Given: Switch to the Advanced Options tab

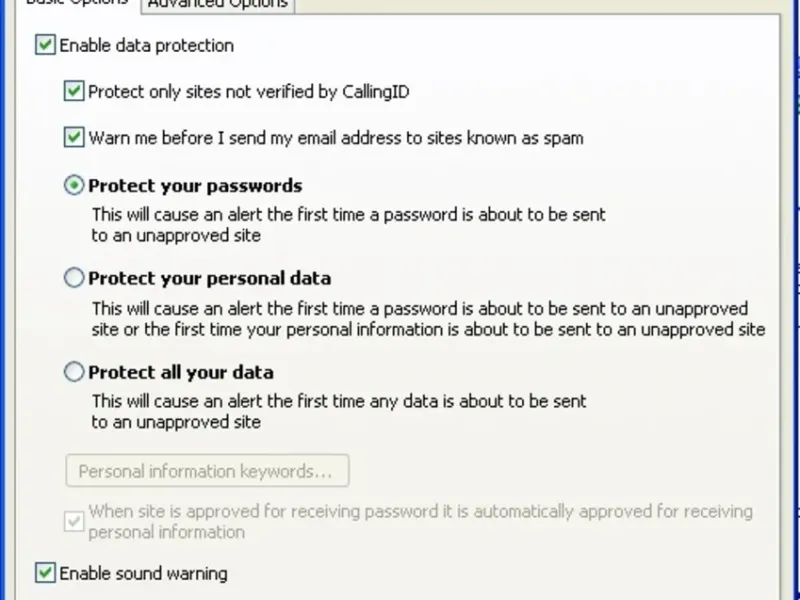Looking at the screenshot, I should 218,4.
